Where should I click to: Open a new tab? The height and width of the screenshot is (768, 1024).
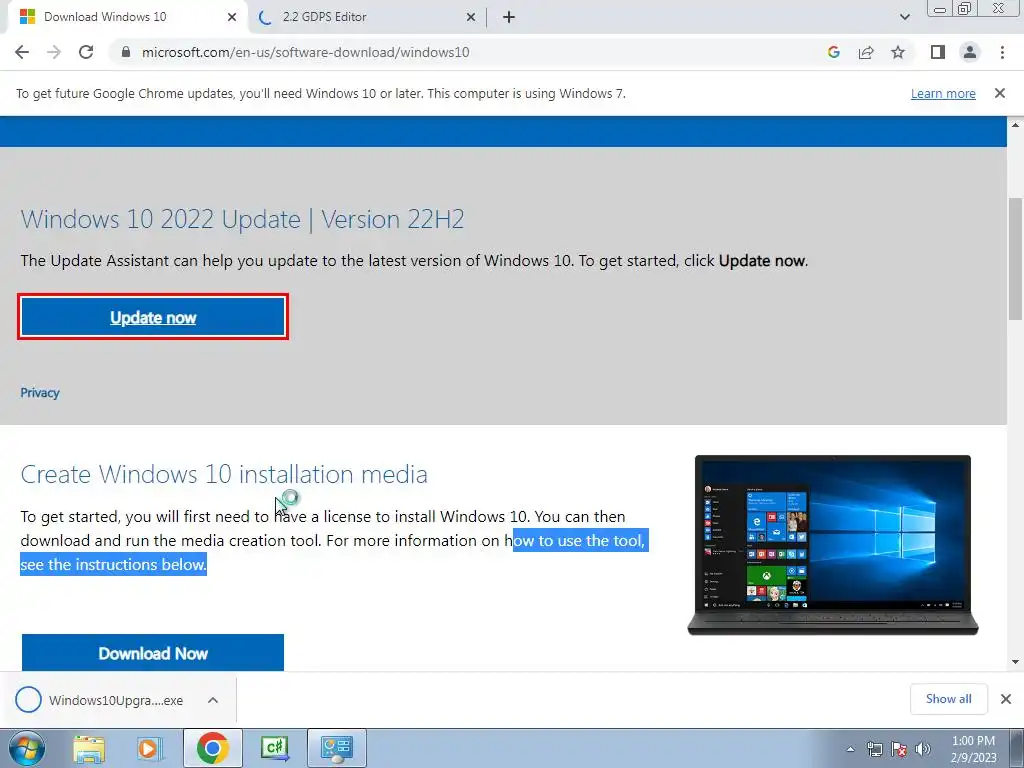pos(509,17)
